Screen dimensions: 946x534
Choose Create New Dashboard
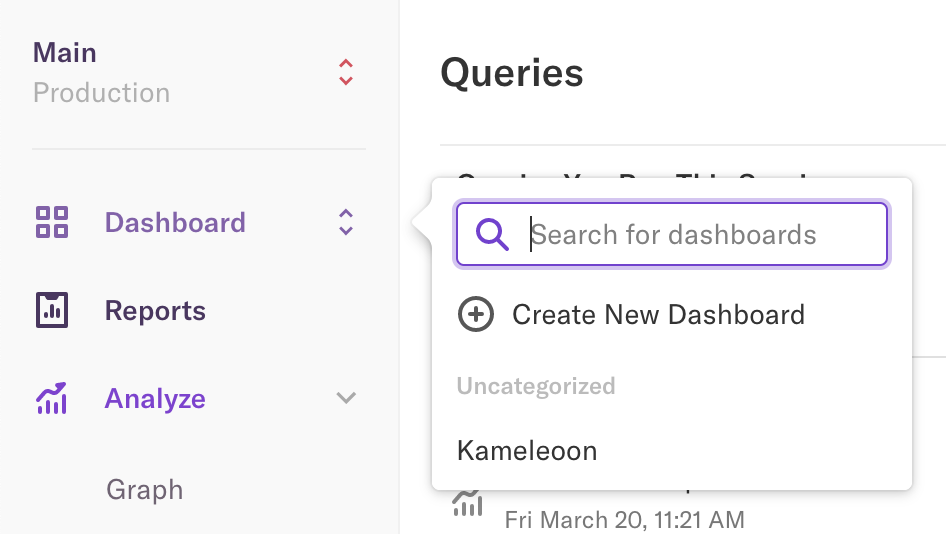[658, 315]
